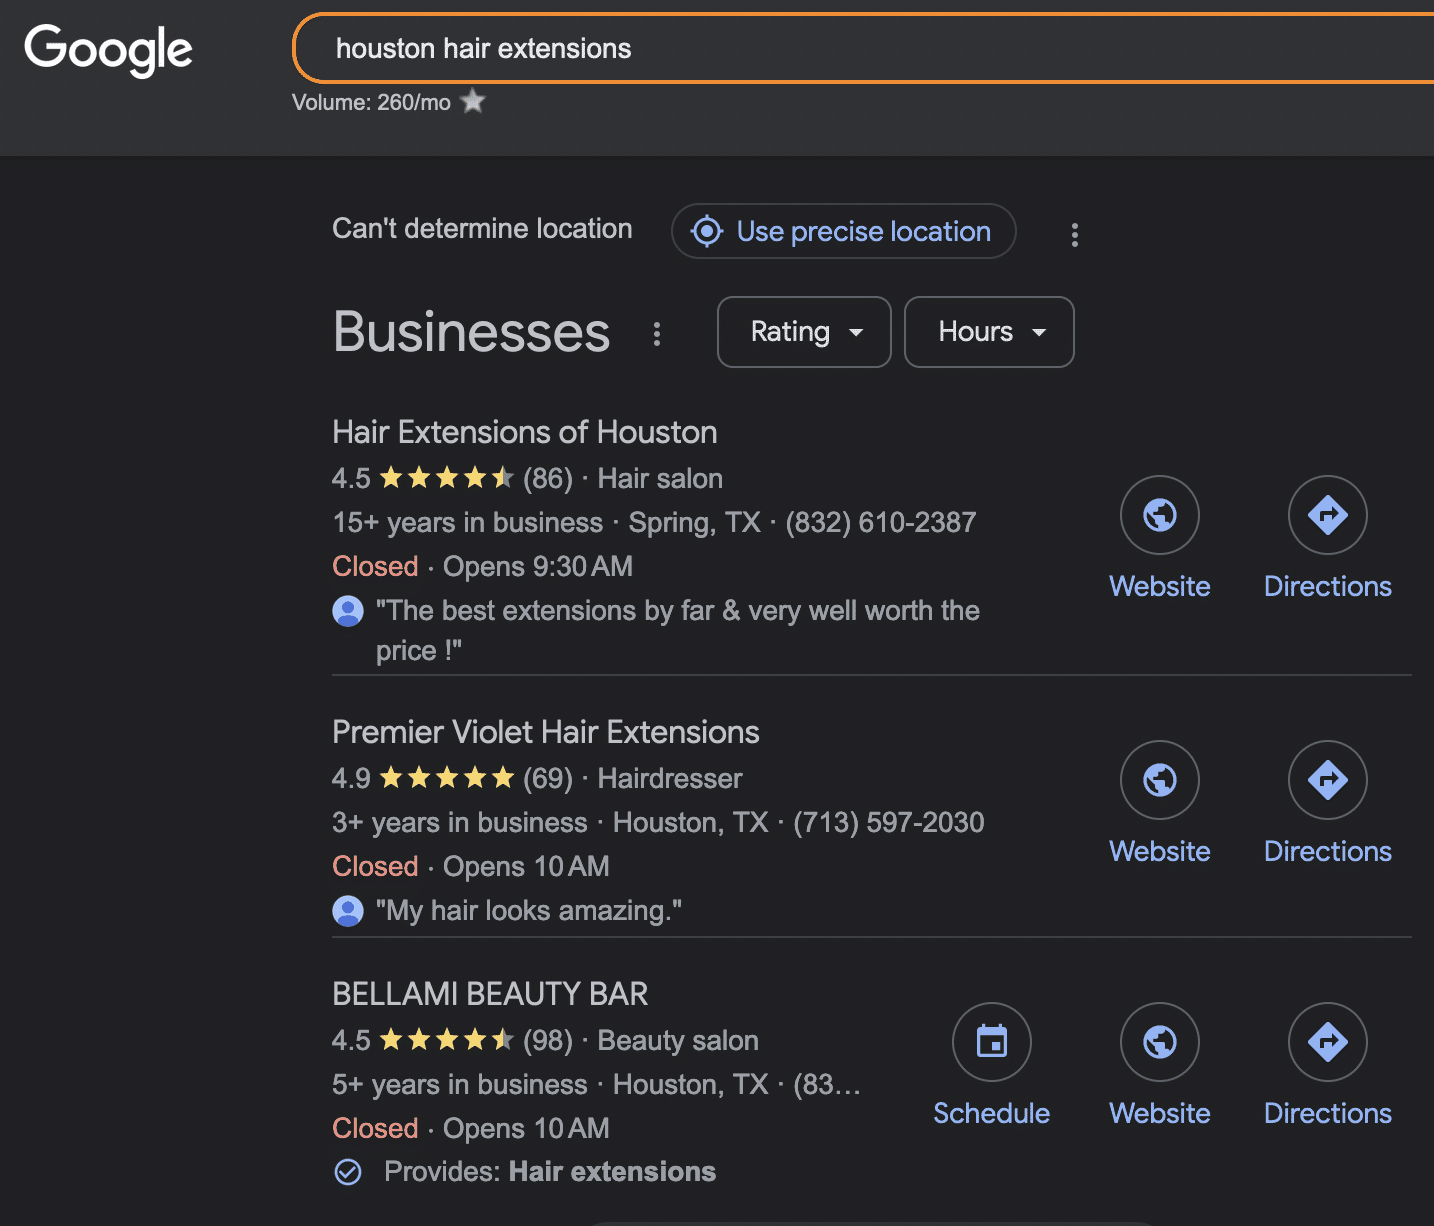The width and height of the screenshot is (1434, 1226).
Task: Get Directions to BELLAMI BEAUTY BAR
Action: [x=1327, y=1042]
